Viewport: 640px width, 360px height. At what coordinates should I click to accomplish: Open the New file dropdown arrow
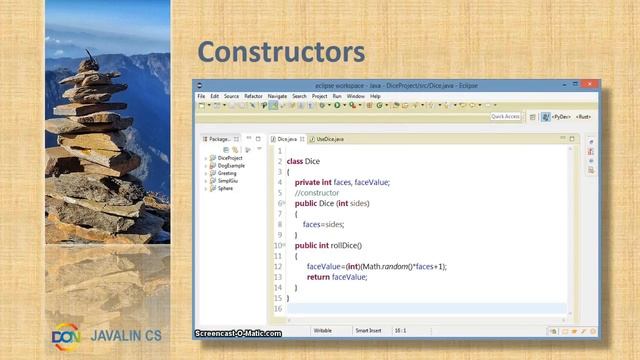(209, 106)
